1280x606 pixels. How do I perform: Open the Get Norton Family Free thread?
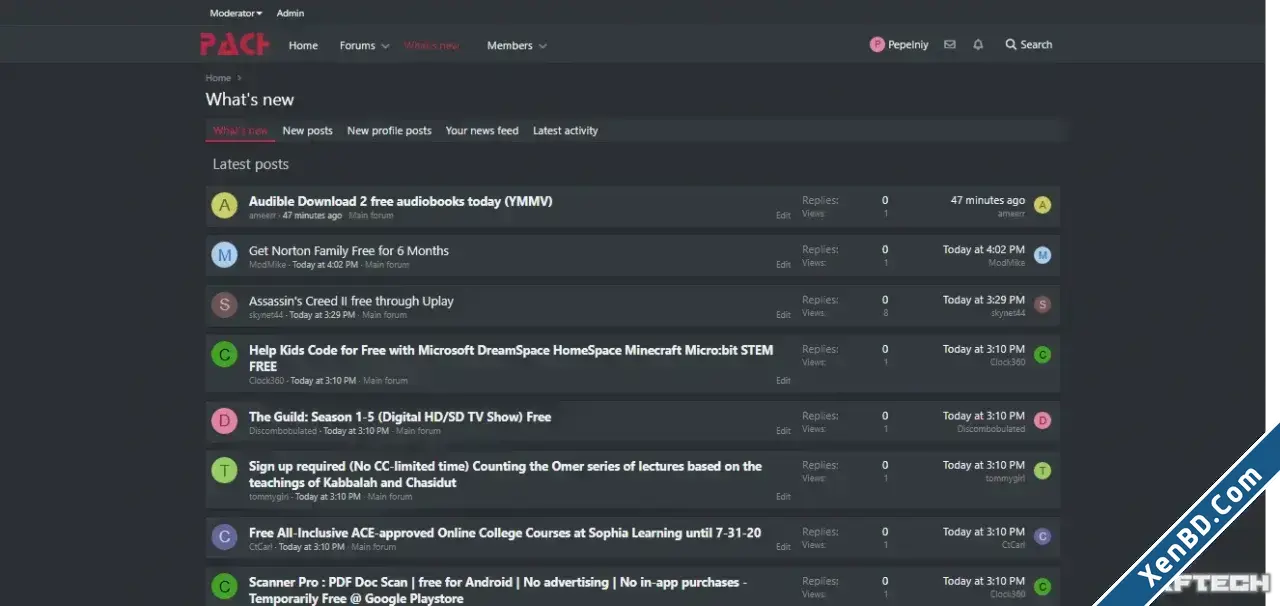tap(349, 251)
